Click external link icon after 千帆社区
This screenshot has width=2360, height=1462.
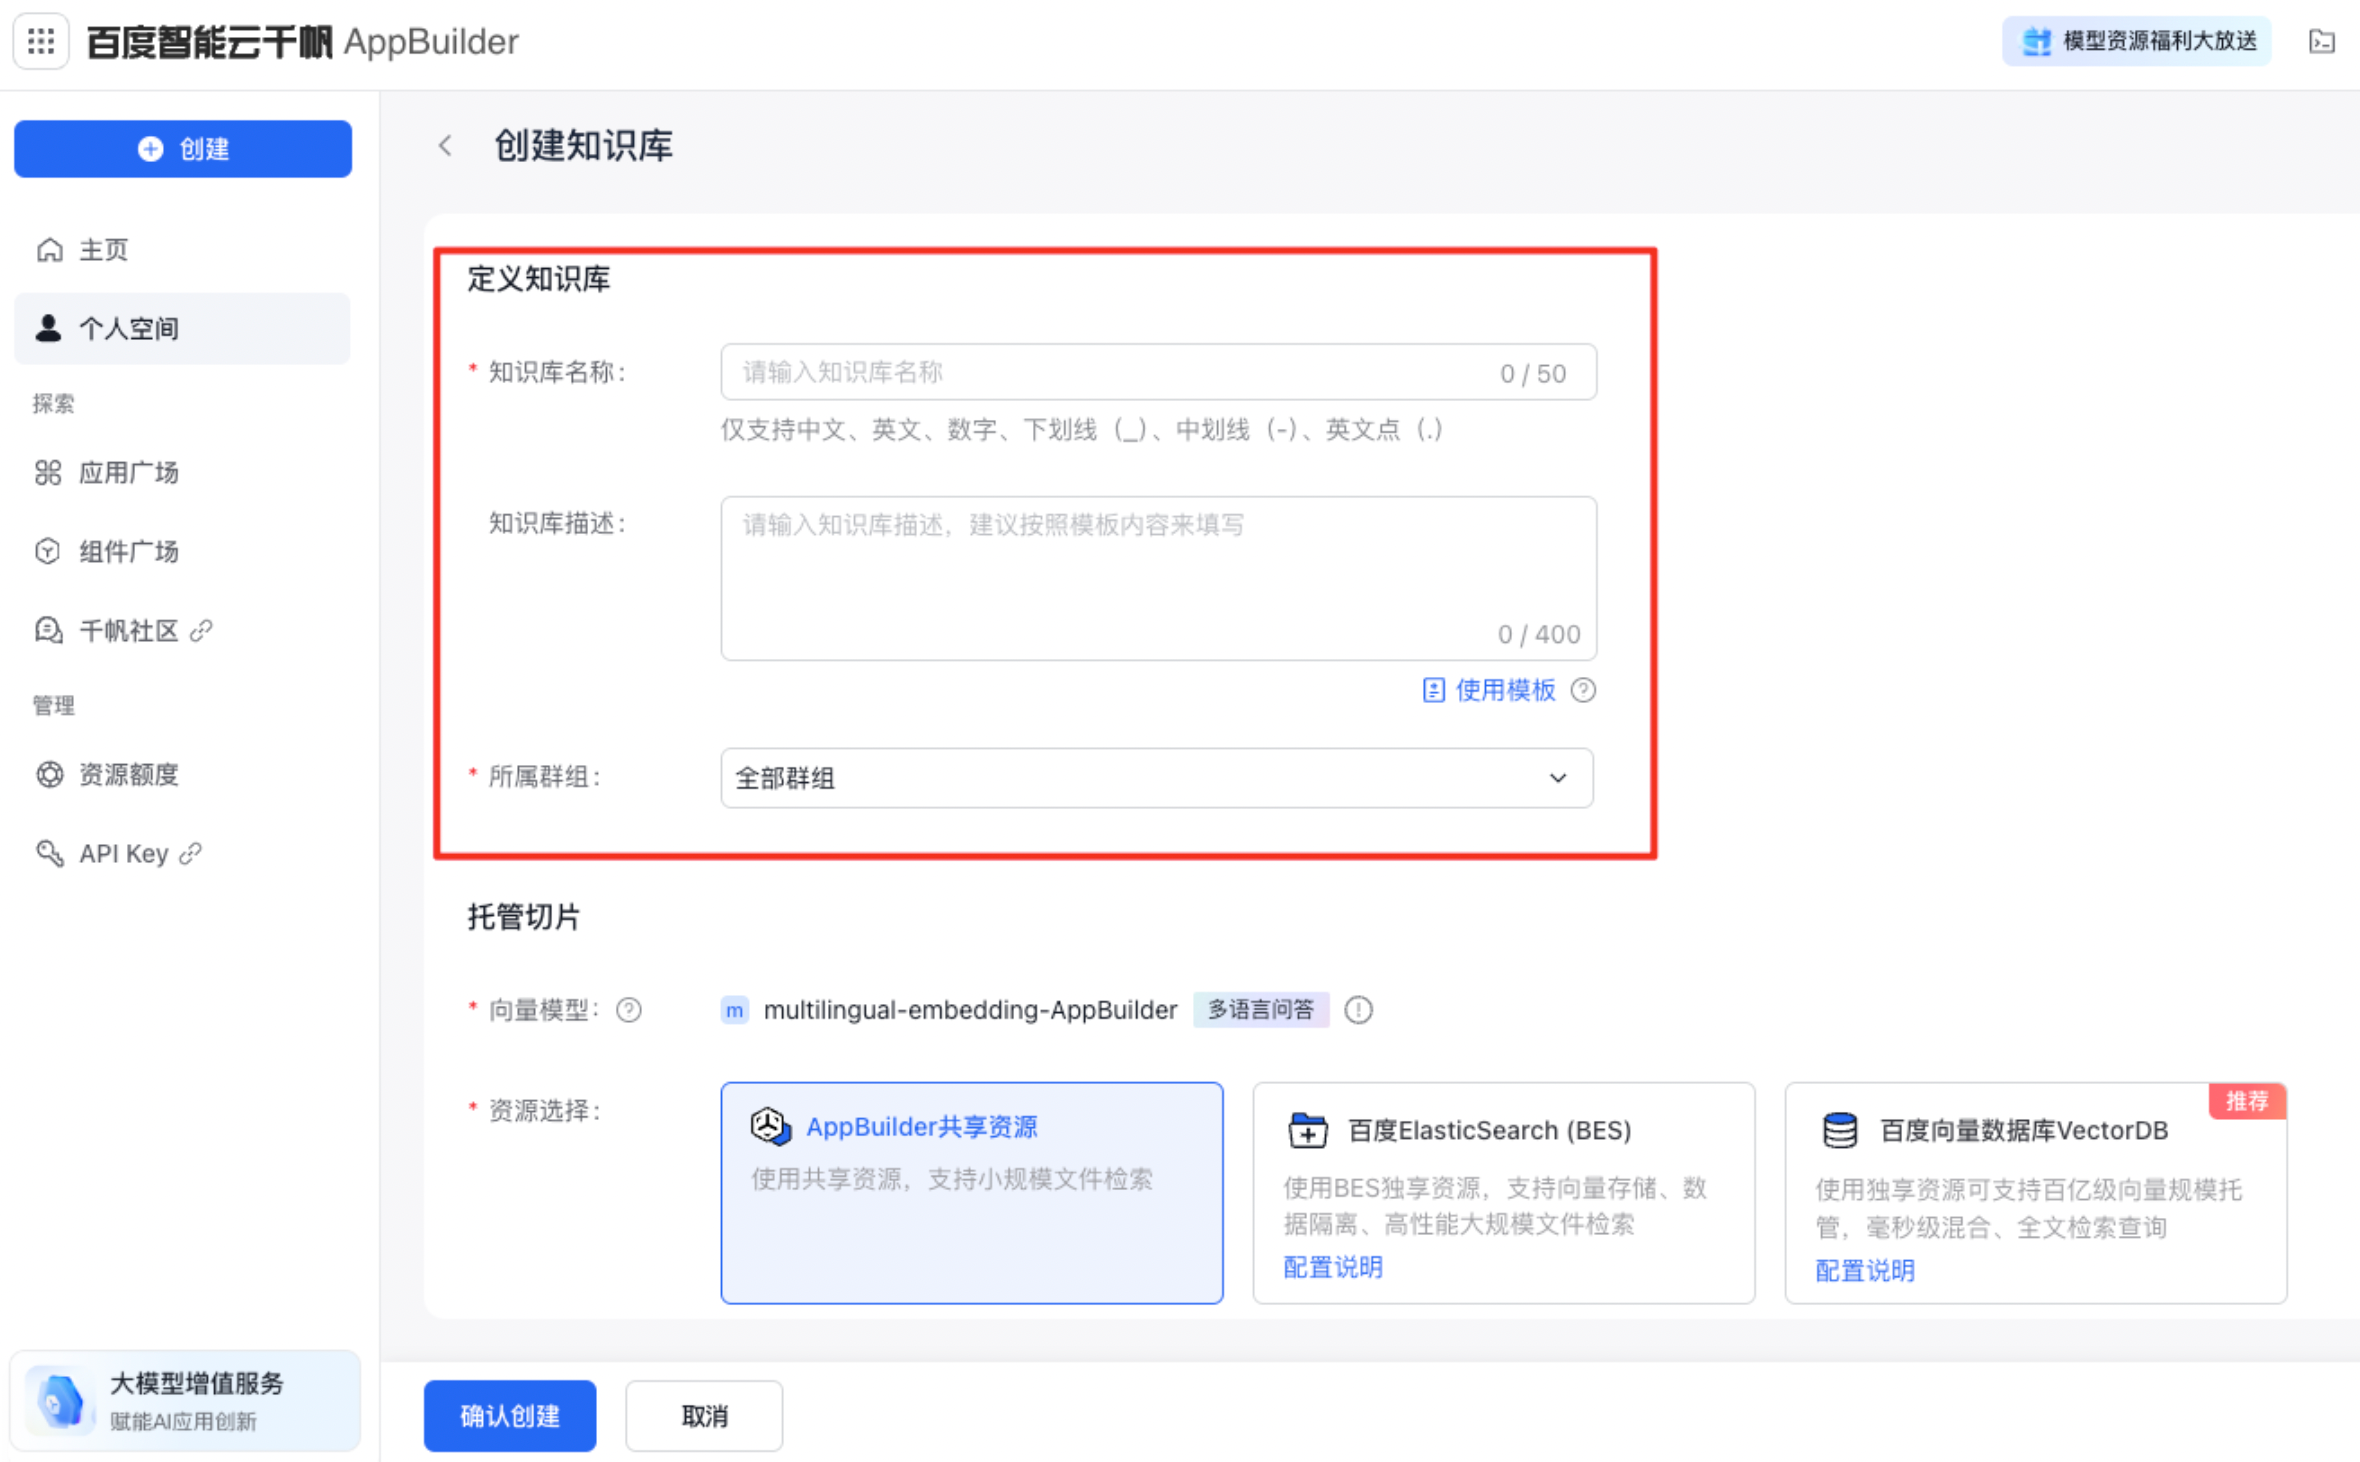click(x=201, y=630)
